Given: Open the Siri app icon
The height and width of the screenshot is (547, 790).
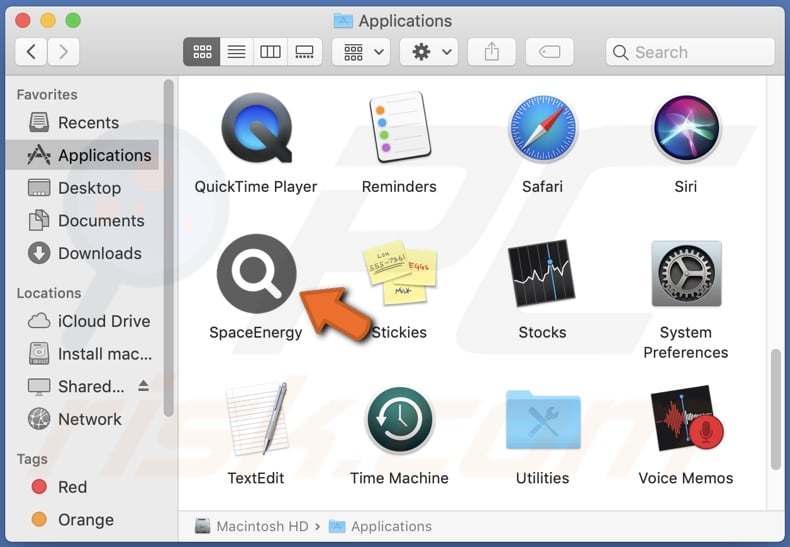Looking at the screenshot, I should 686,128.
